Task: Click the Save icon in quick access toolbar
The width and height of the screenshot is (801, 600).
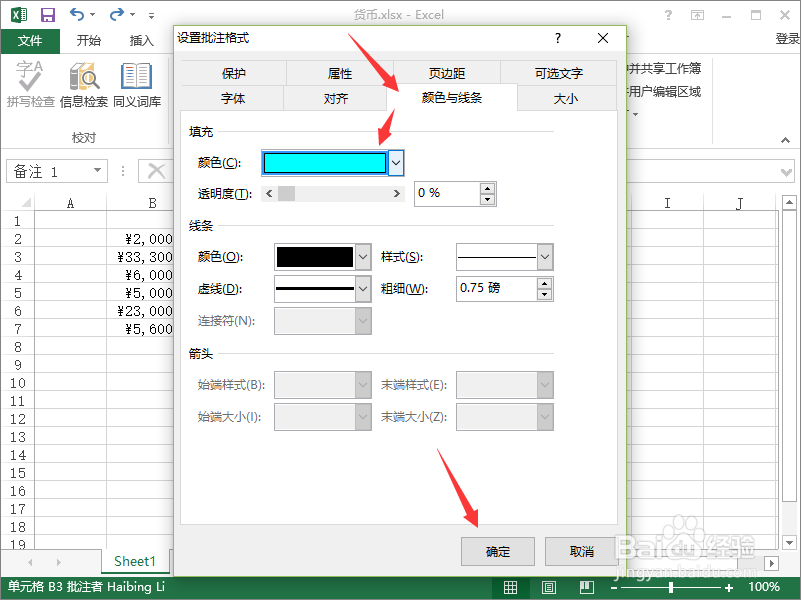Action: click(47, 14)
